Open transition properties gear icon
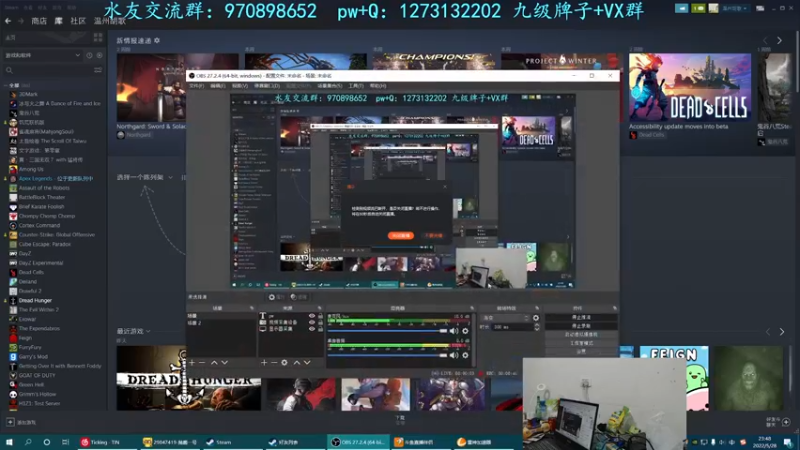 [x=536, y=318]
